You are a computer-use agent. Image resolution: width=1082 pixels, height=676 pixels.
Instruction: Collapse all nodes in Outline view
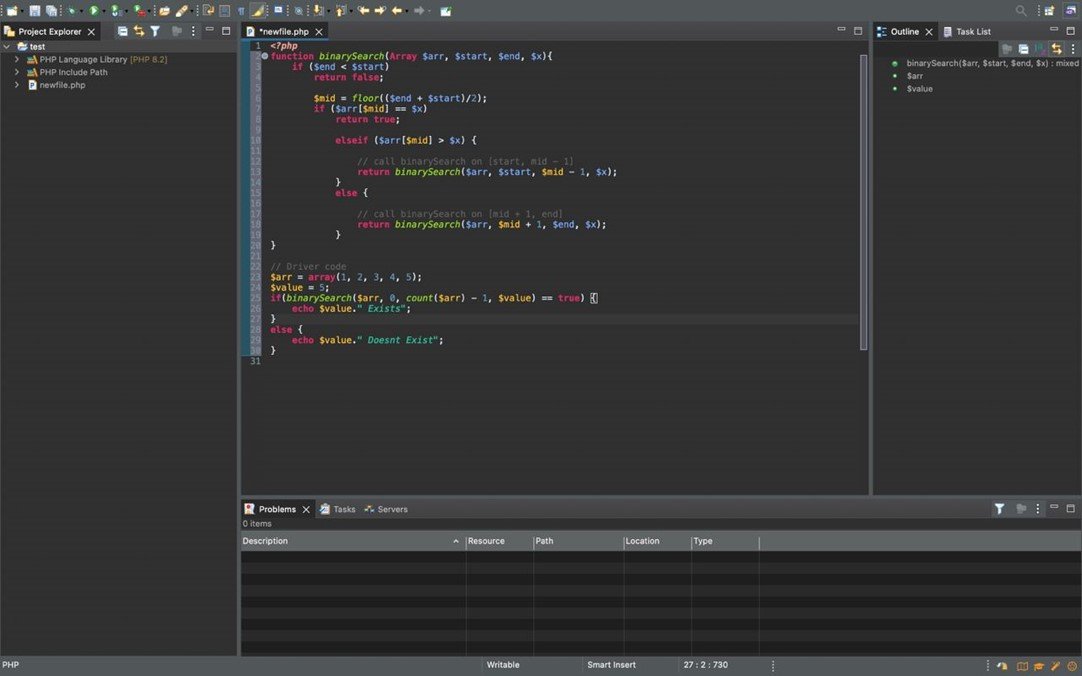[x=1023, y=49]
